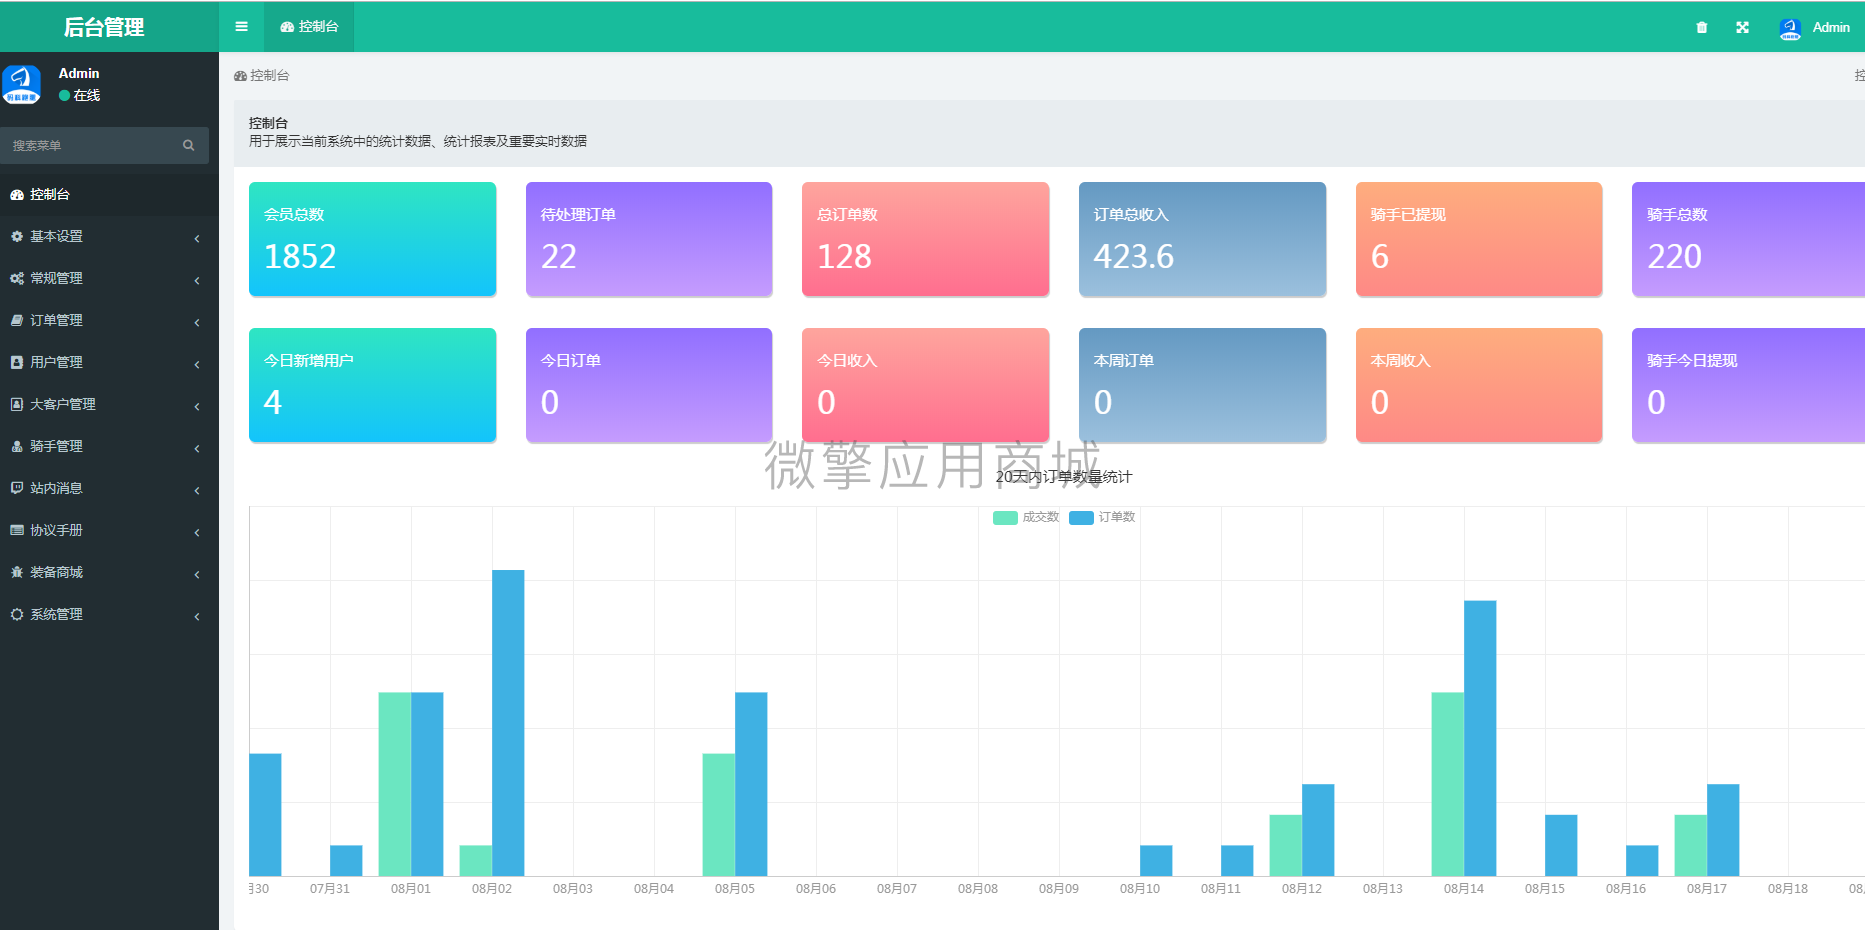Open the 基本设置 menu item
The image size is (1865, 930).
109,236
